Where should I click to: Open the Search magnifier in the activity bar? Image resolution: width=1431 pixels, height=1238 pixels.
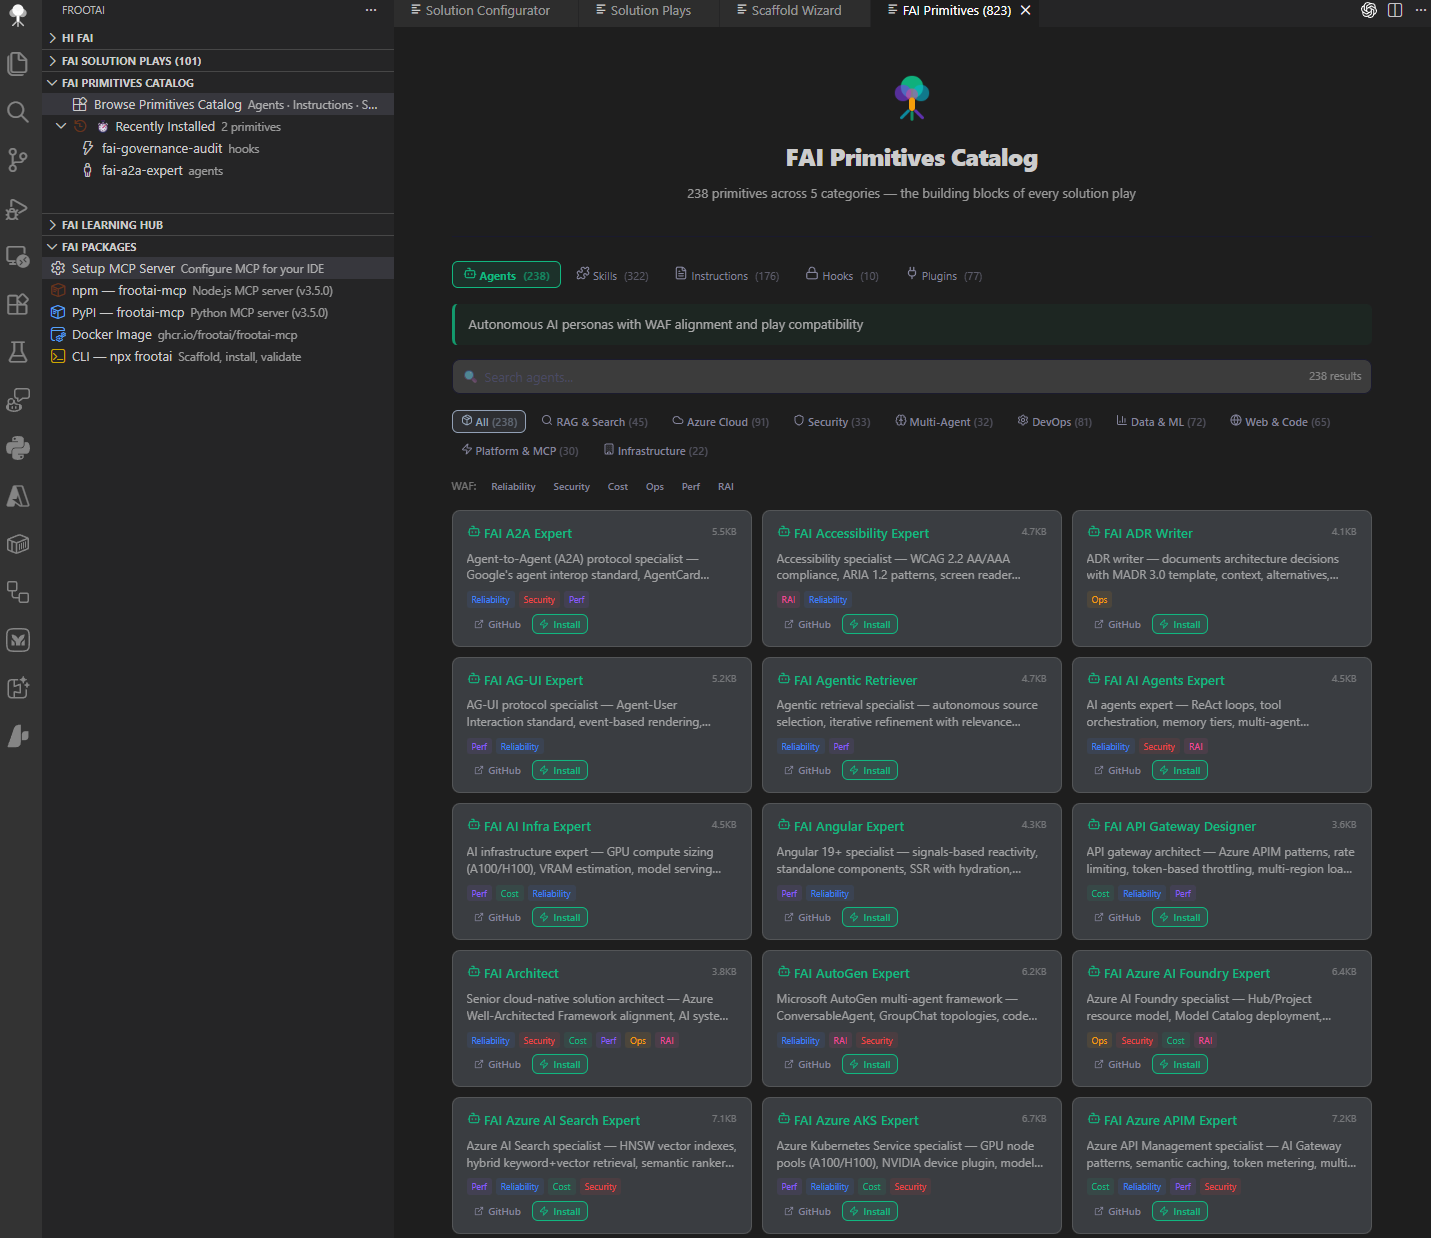(18, 112)
